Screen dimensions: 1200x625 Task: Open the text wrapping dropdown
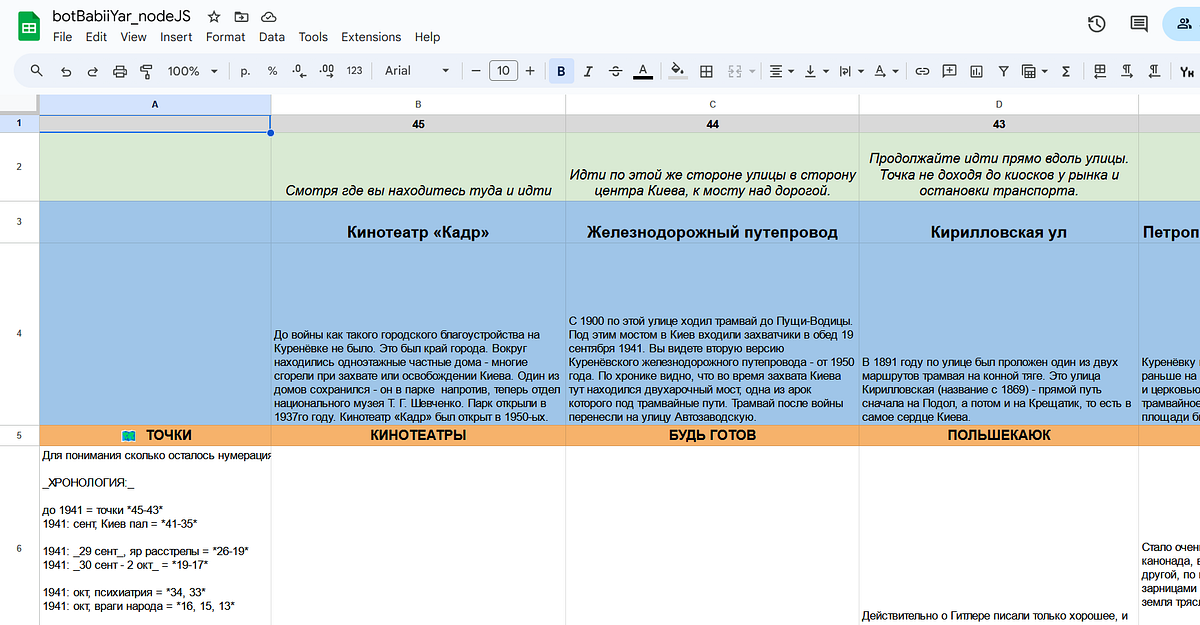(x=850, y=71)
